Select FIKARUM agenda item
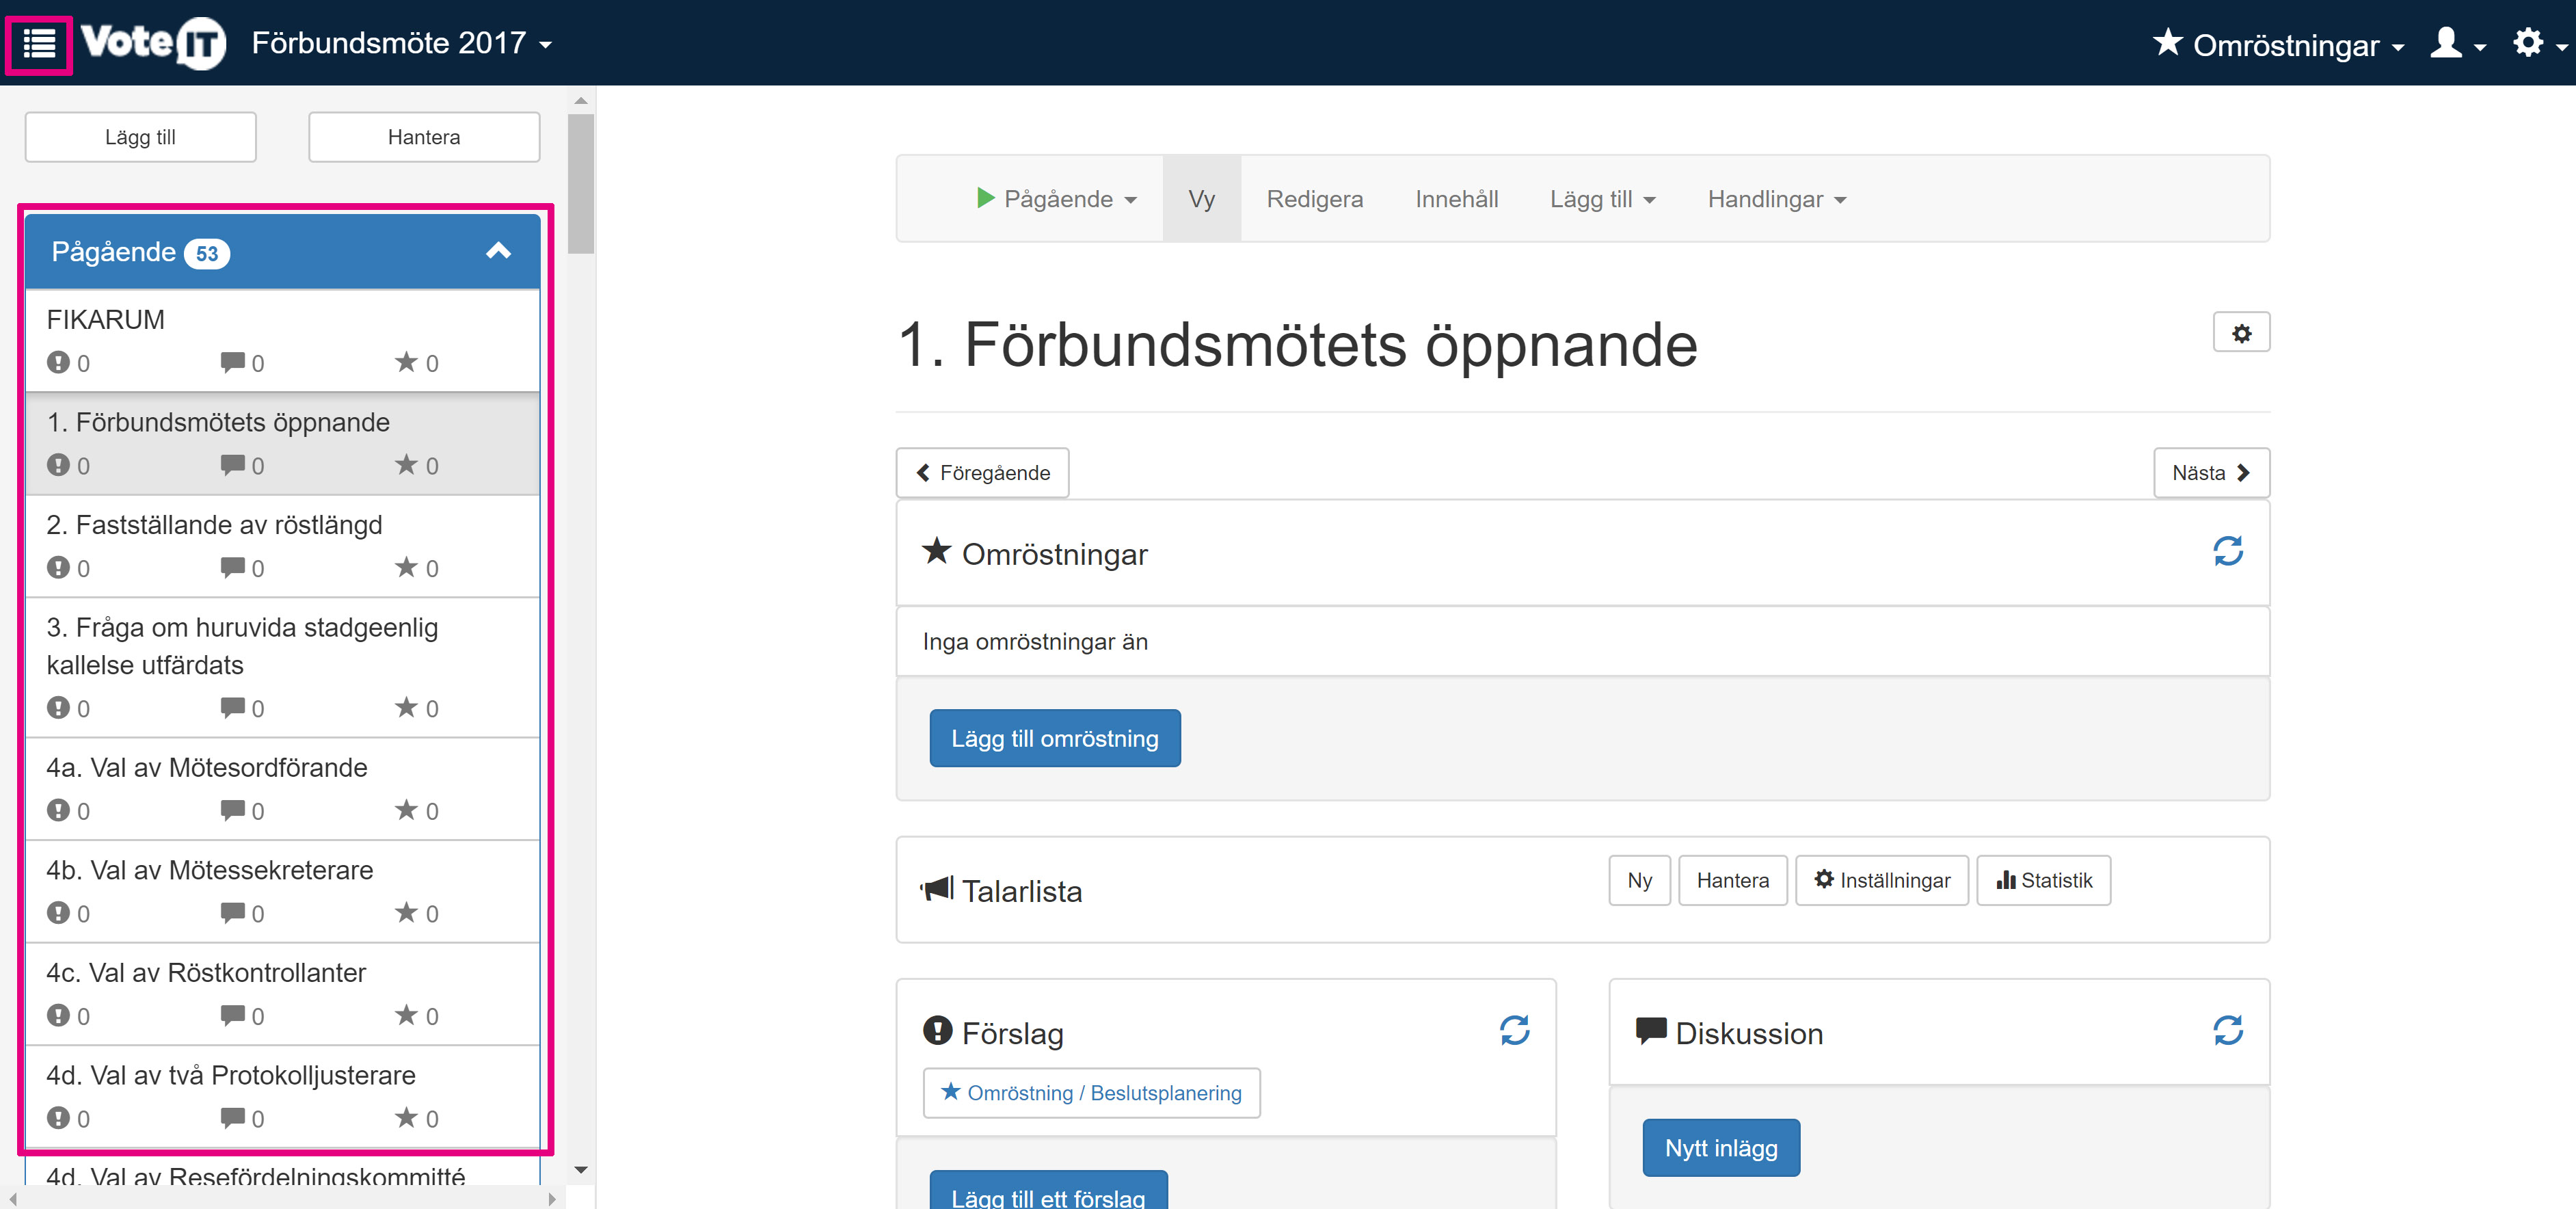This screenshot has width=2576, height=1209. click(x=283, y=340)
